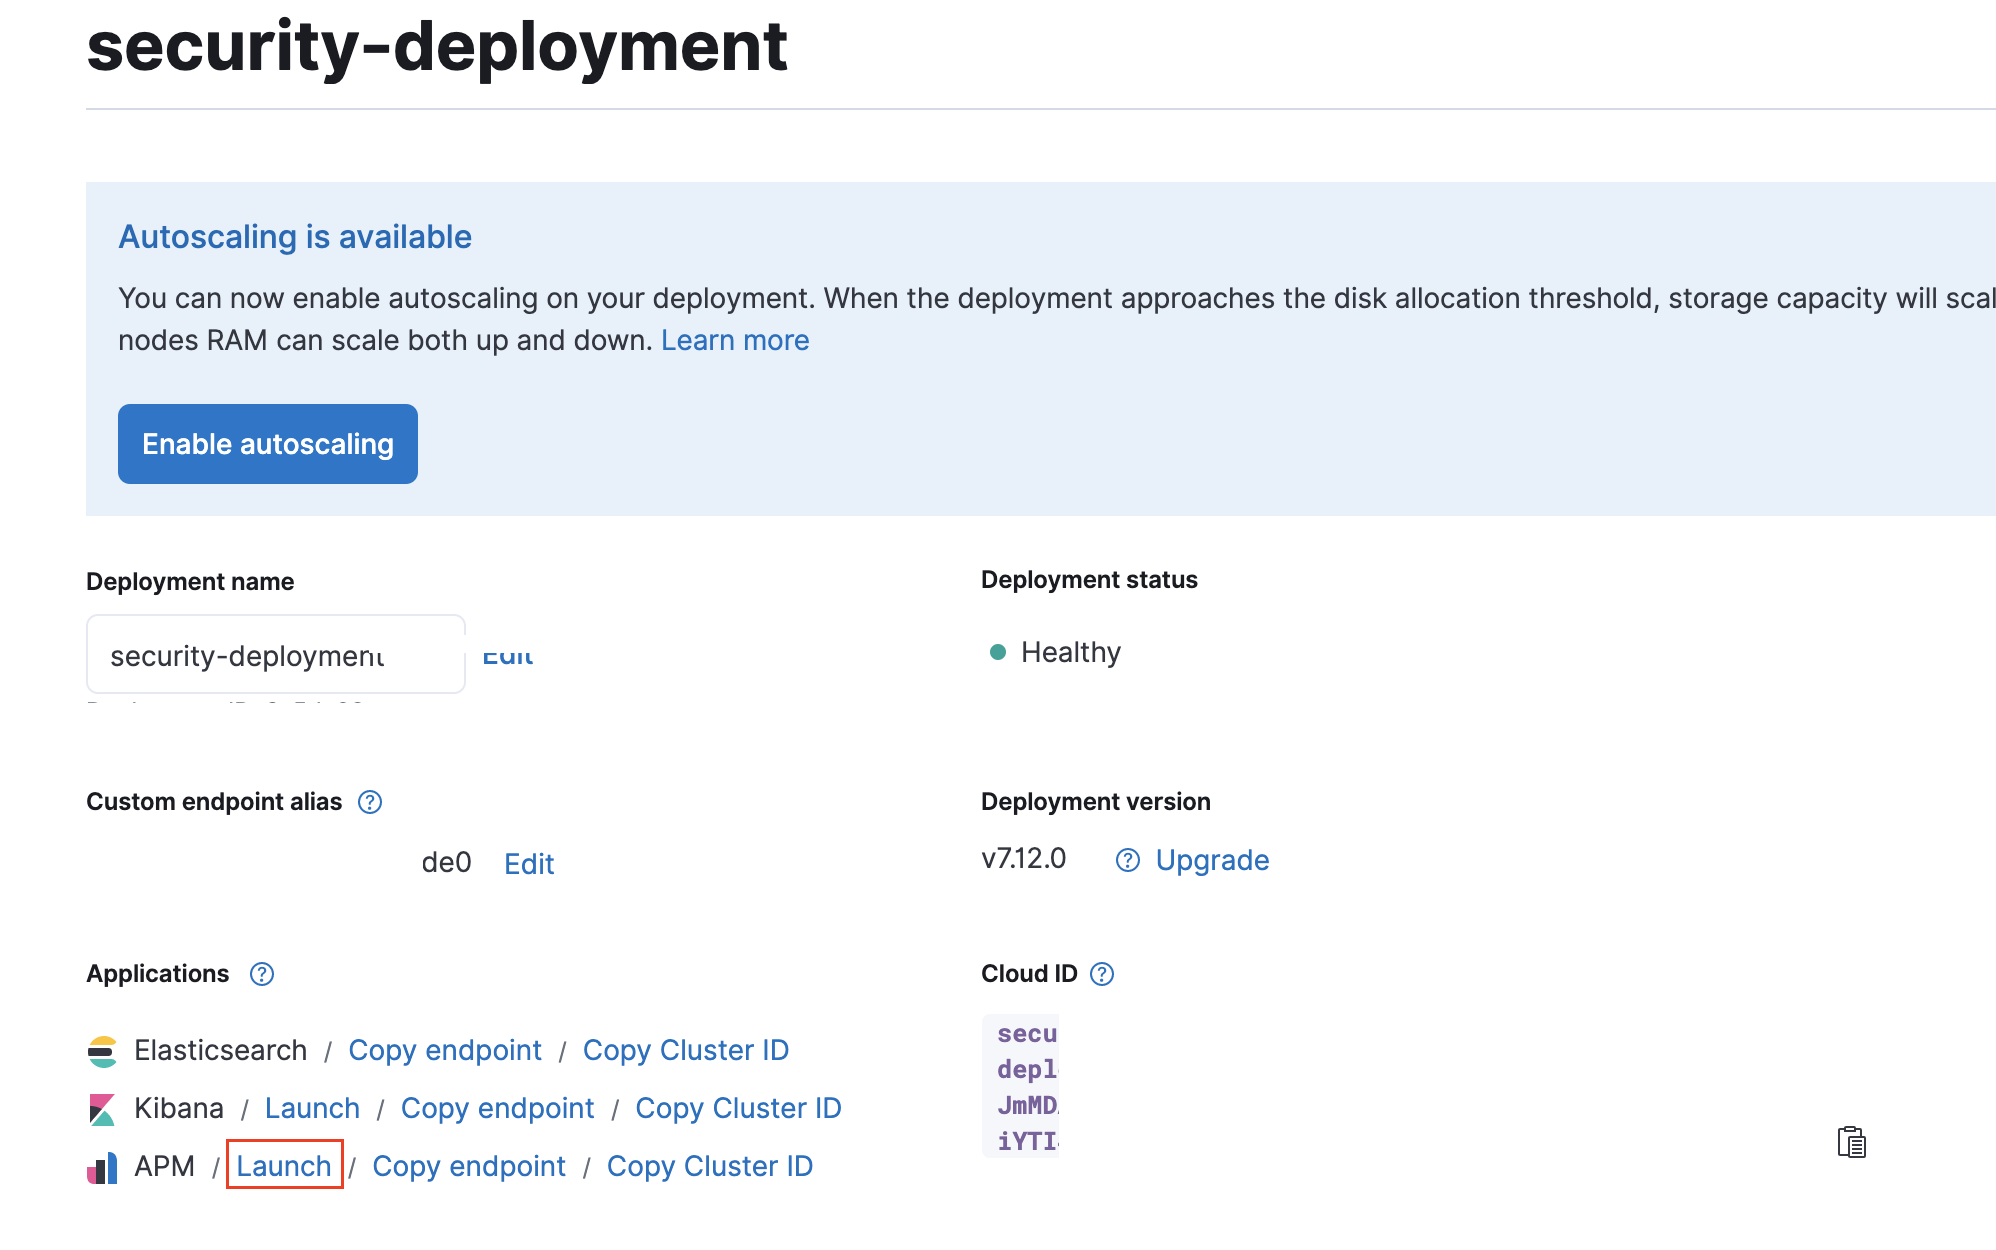Screen dimensions: 1996x1250
Task: Click the Kibana application icon
Action: (102, 1109)
